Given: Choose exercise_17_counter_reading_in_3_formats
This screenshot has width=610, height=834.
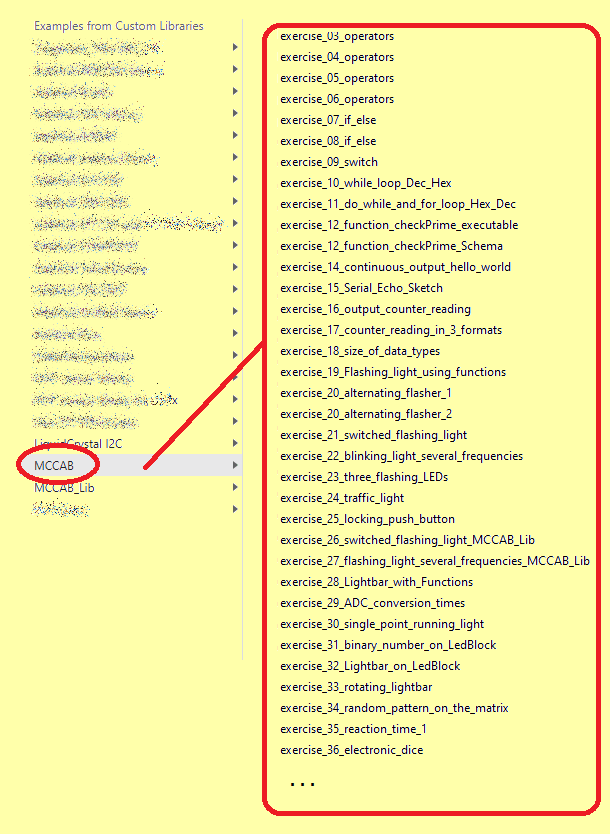Looking at the screenshot, I should click(391, 330).
